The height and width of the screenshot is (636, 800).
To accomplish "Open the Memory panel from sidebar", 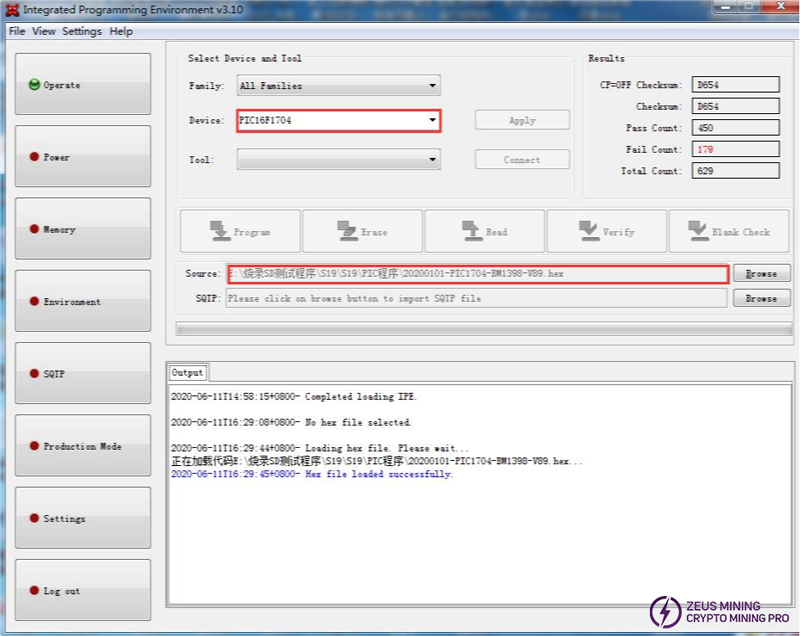I will pos(83,230).
